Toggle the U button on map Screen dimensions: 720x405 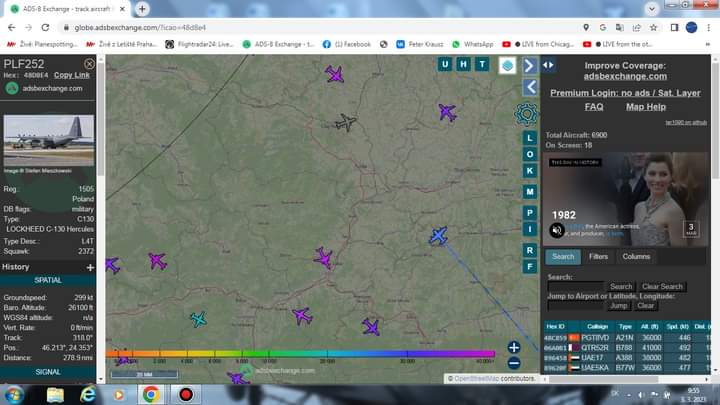(445, 65)
